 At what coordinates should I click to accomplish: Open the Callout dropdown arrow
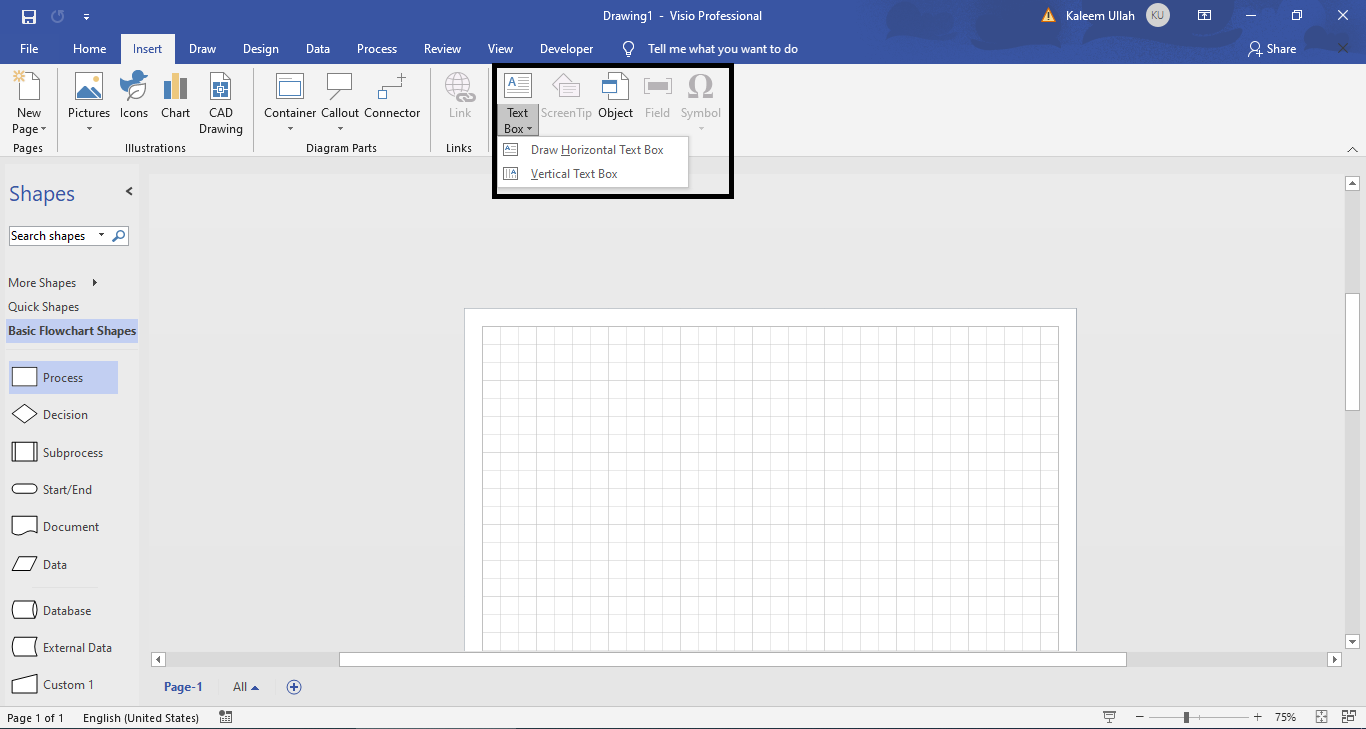[339, 128]
